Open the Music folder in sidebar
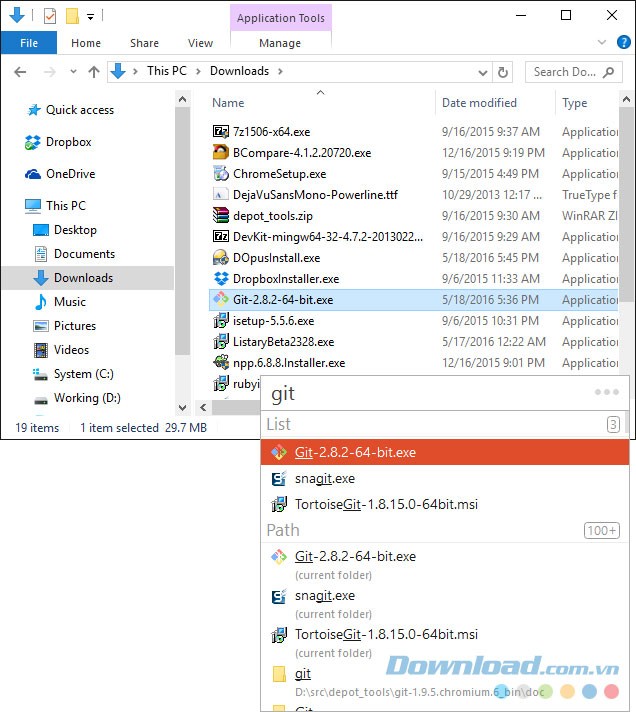This screenshot has height=712, width=636. pos(59,302)
